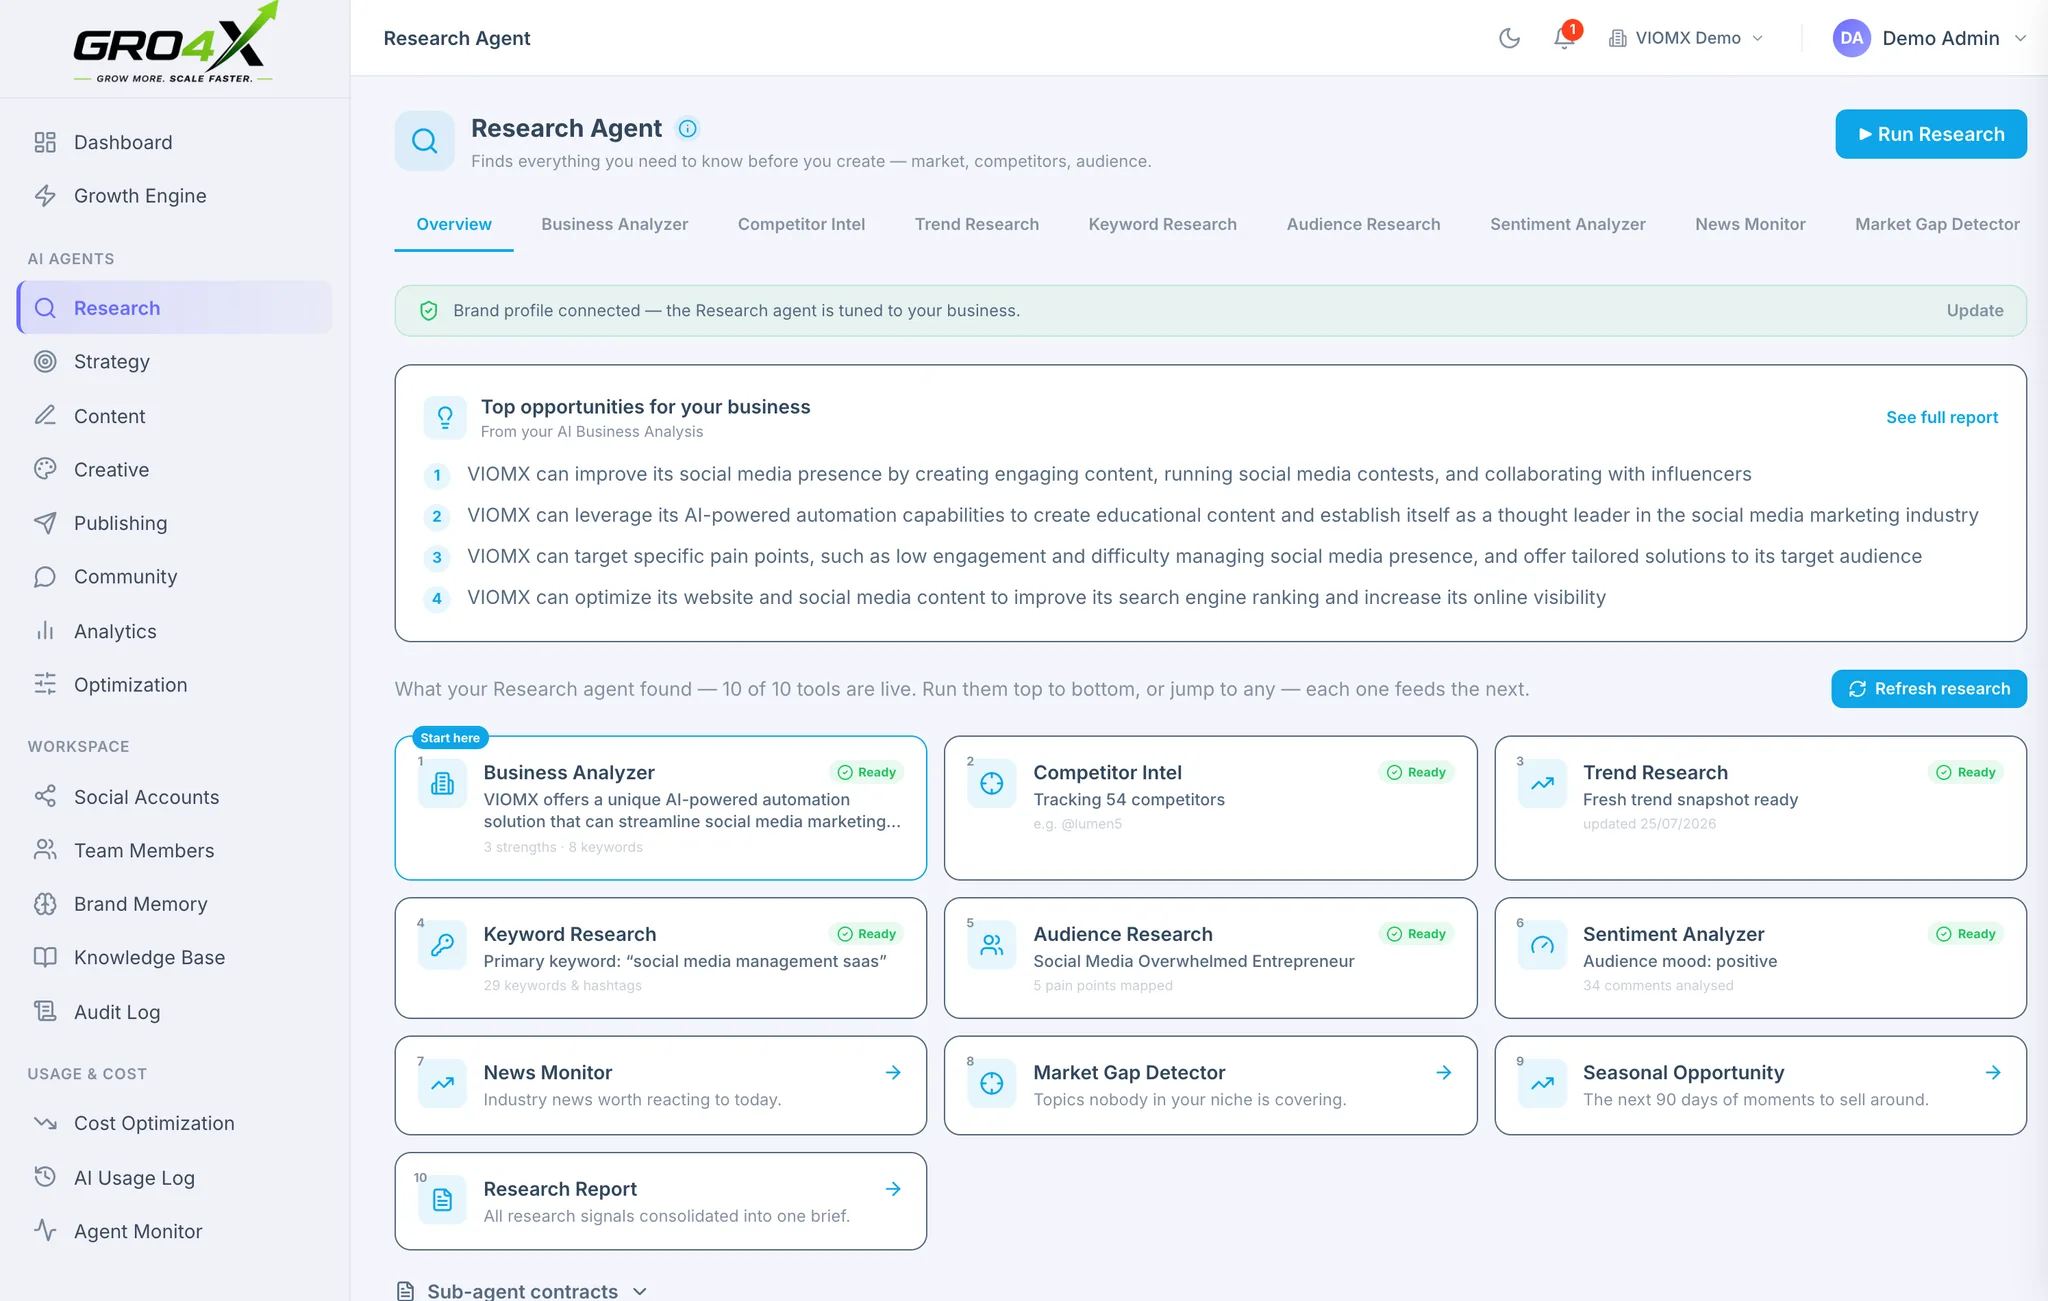The height and width of the screenshot is (1301, 2048).
Task: Click the Ready badge on Business Analyzer
Action: (867, 772)
